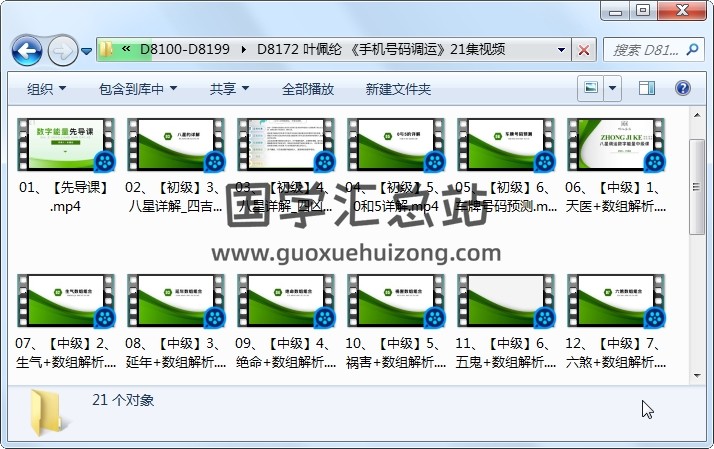The width and height of the screenshot is (714, 449).
Task: Click 新建文件夹 (New folder) button
Action: [398, 89]
